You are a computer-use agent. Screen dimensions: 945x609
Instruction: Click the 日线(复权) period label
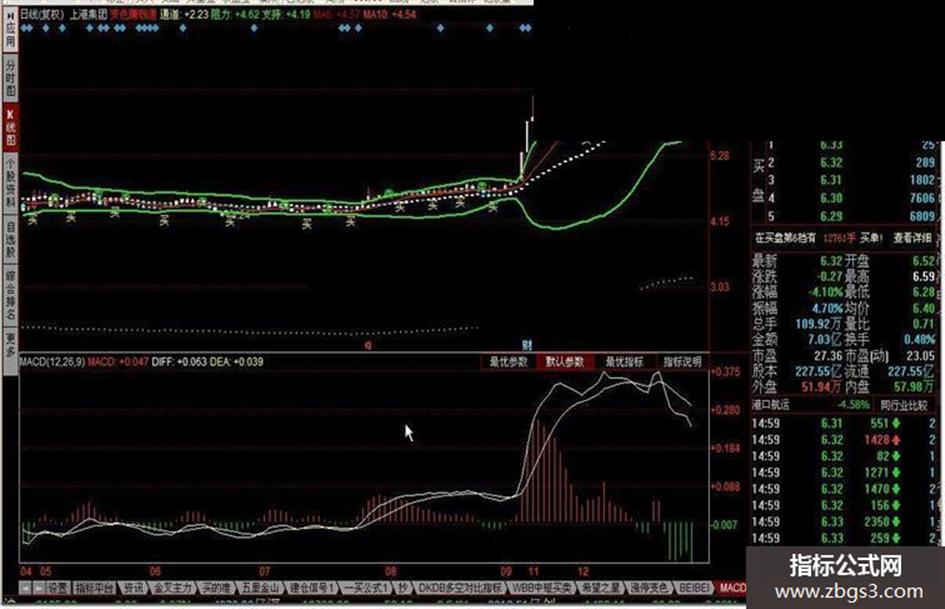tap(42, 14)
